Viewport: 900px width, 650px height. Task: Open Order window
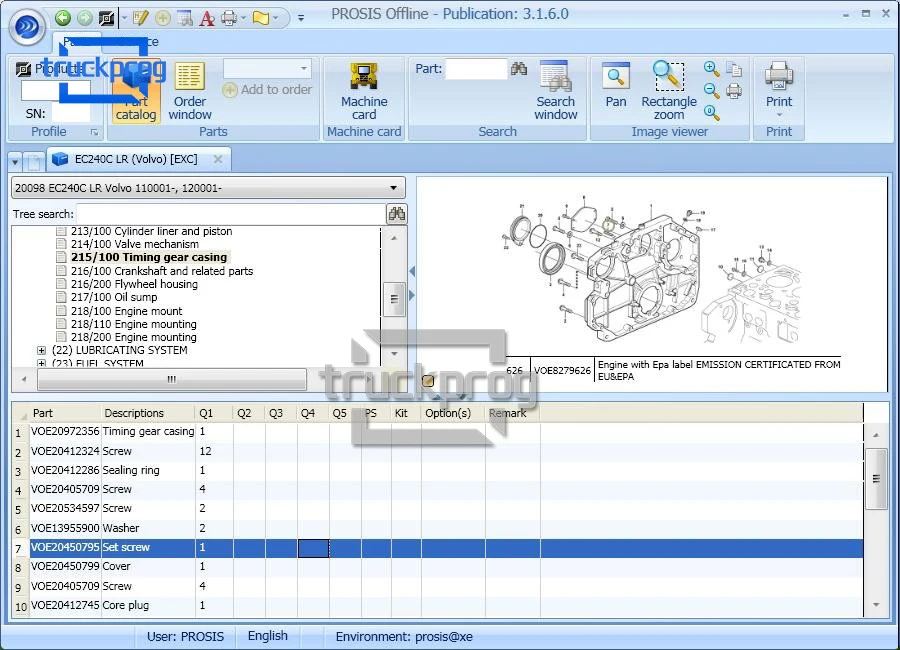(x=190, y=92)
